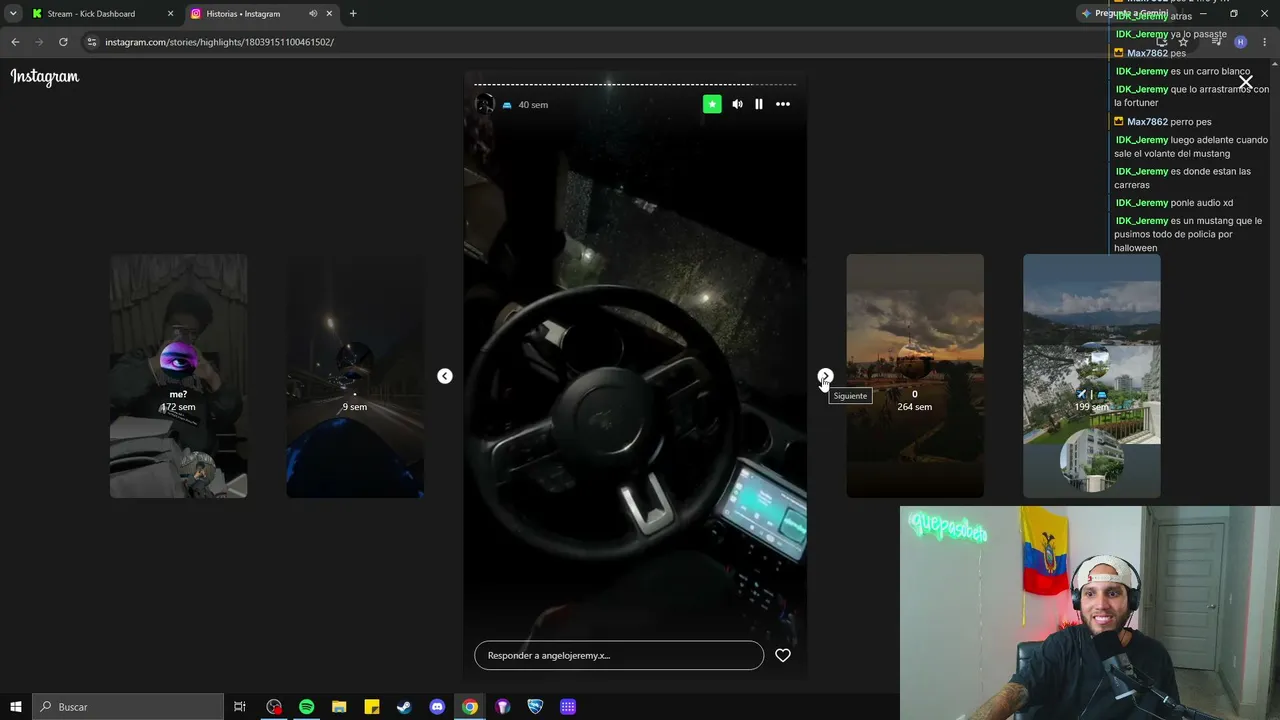This screenshot has width=1280, height=720.
Task: Open the Windows Start menu
Action: tap(16, 707)
